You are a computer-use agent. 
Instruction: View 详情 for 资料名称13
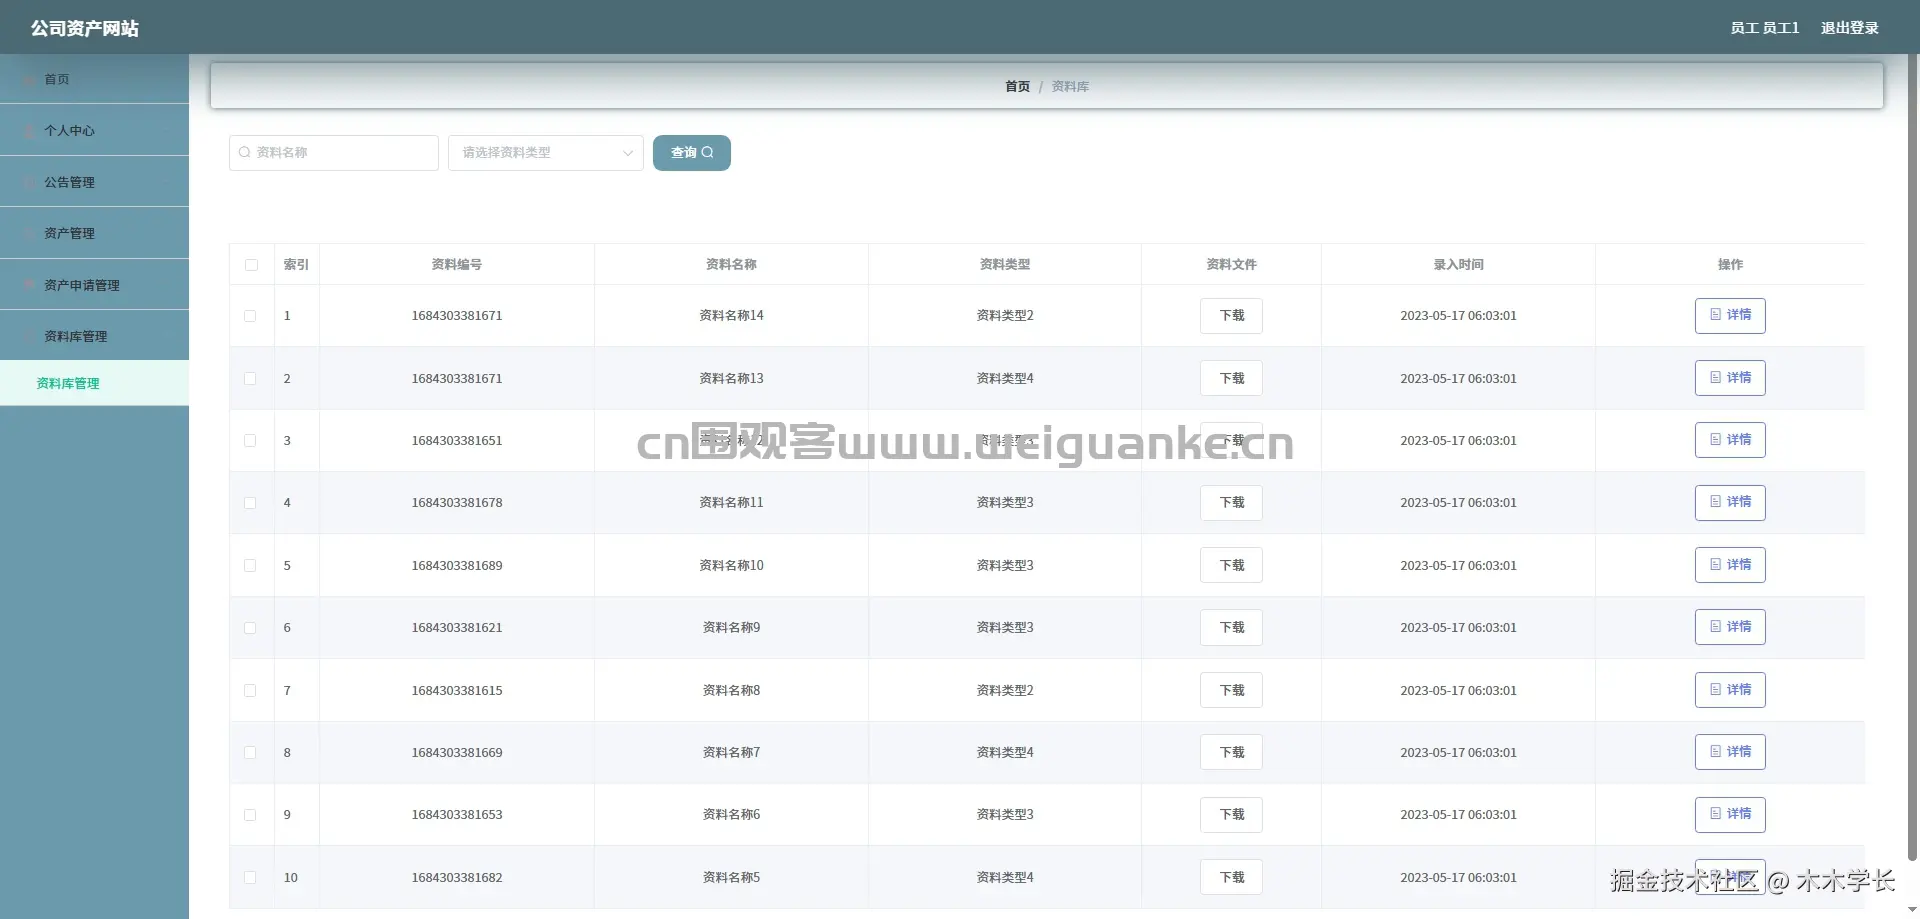pos(1730,378)
